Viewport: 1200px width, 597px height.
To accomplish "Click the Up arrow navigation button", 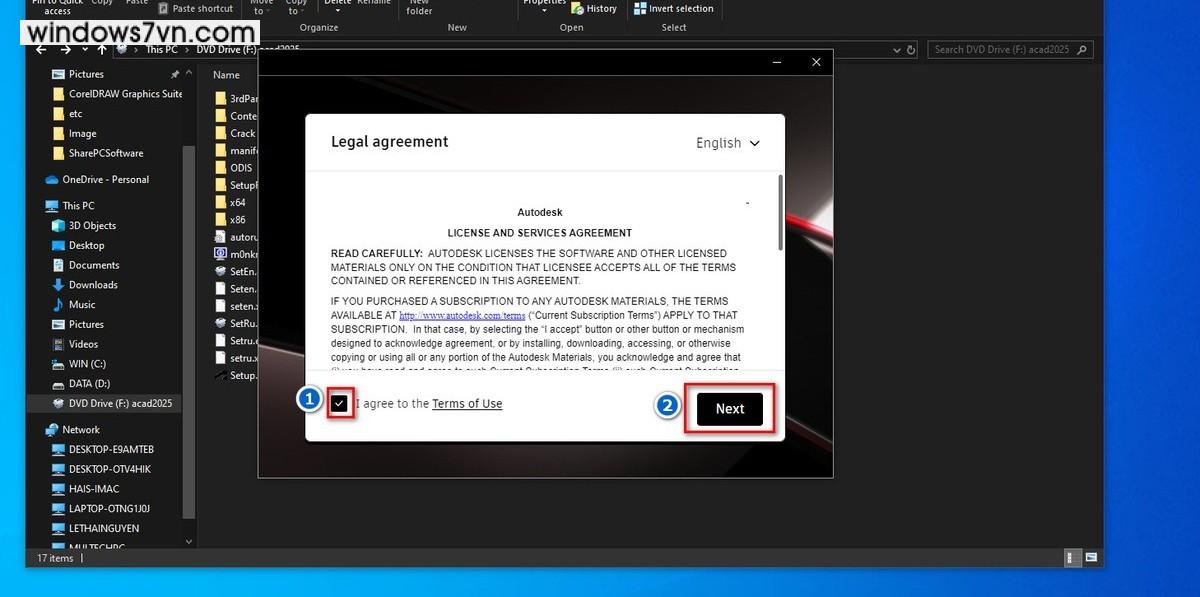I will (102, 49).
